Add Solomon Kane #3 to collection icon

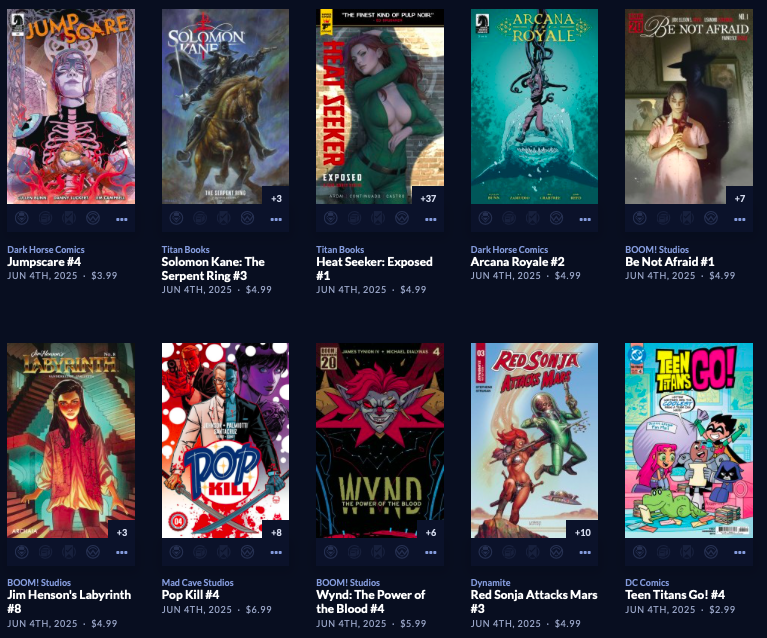click(x=200, y=218)
